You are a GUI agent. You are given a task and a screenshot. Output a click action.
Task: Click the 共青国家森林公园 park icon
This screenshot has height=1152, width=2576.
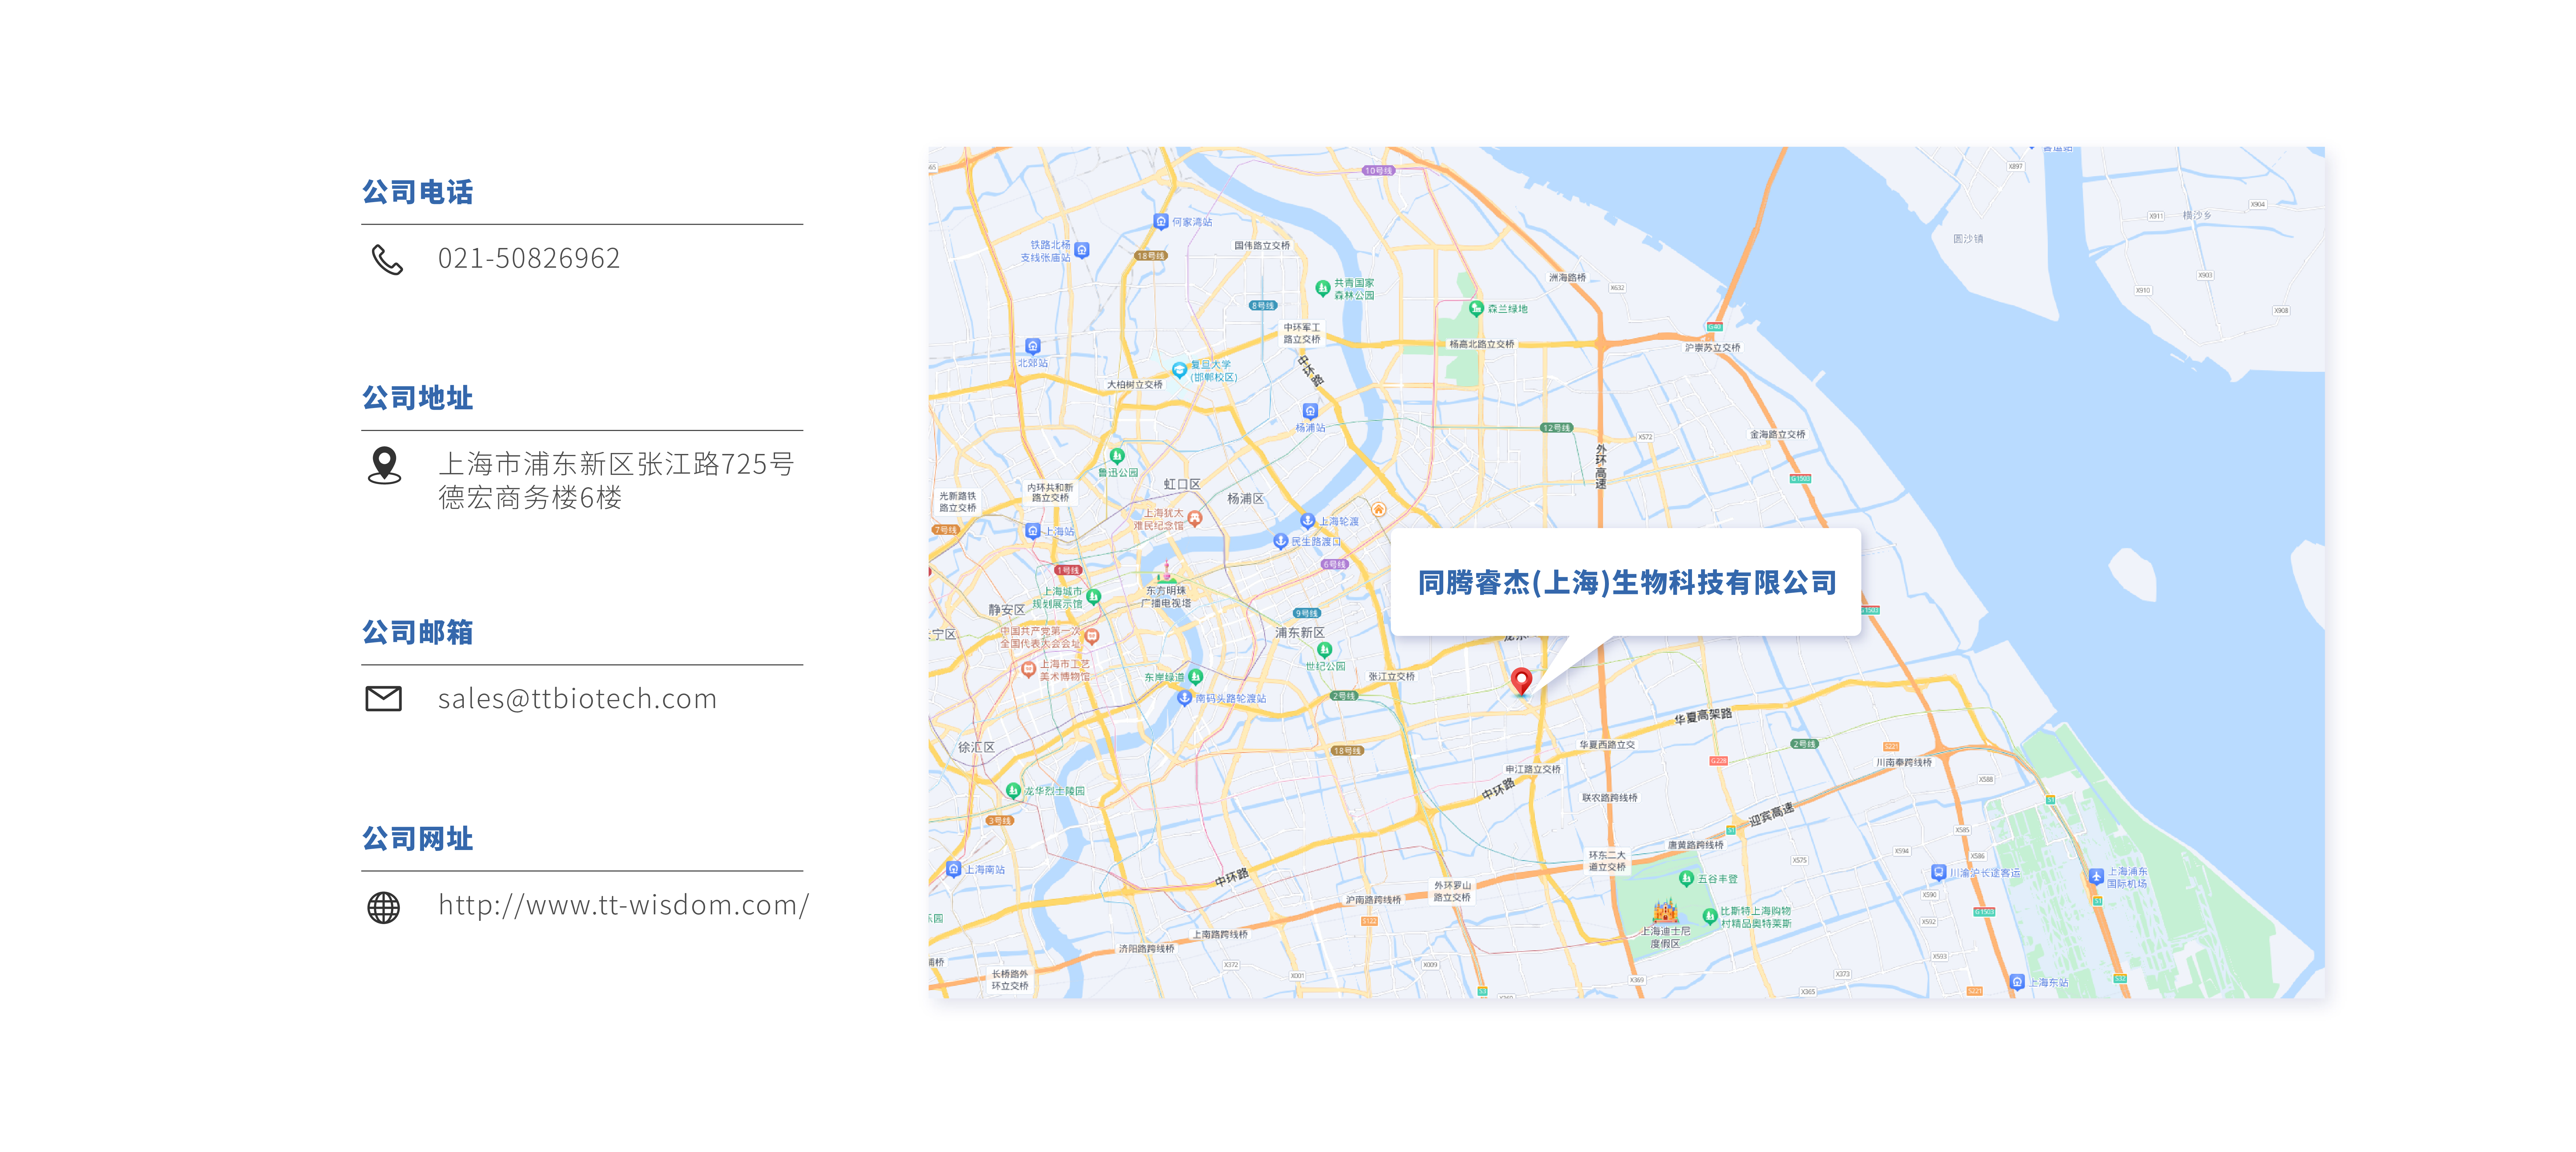tap(1323, 288)
